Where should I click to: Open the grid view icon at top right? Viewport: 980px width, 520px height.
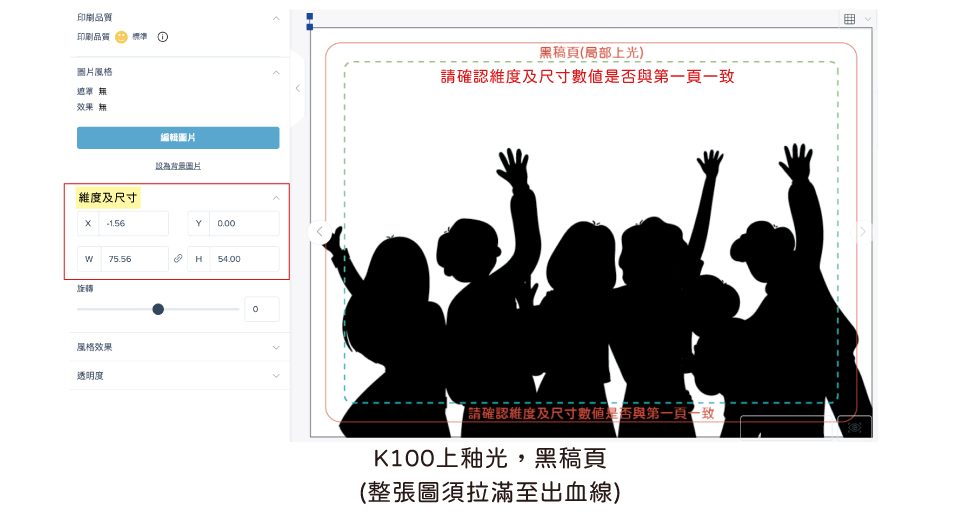pos(849,19)
